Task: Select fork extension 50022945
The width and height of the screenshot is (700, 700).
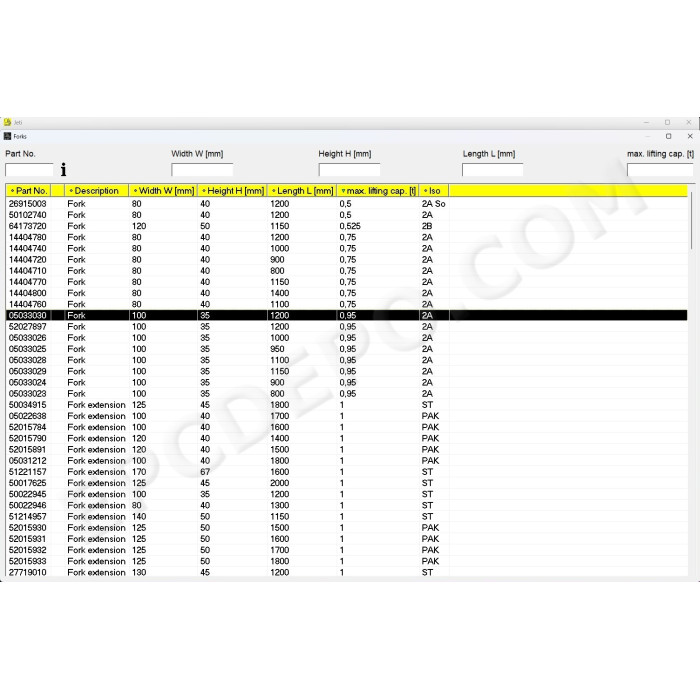Action: click(28, 494)
